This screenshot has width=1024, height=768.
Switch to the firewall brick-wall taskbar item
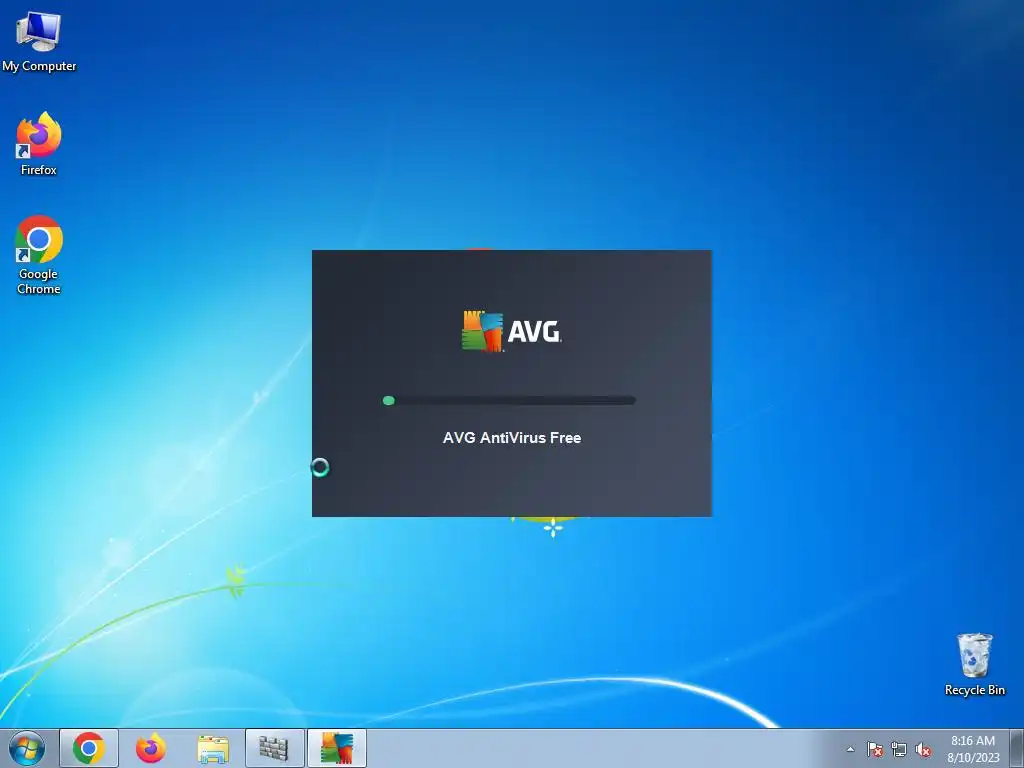click(x=274, y=748)
